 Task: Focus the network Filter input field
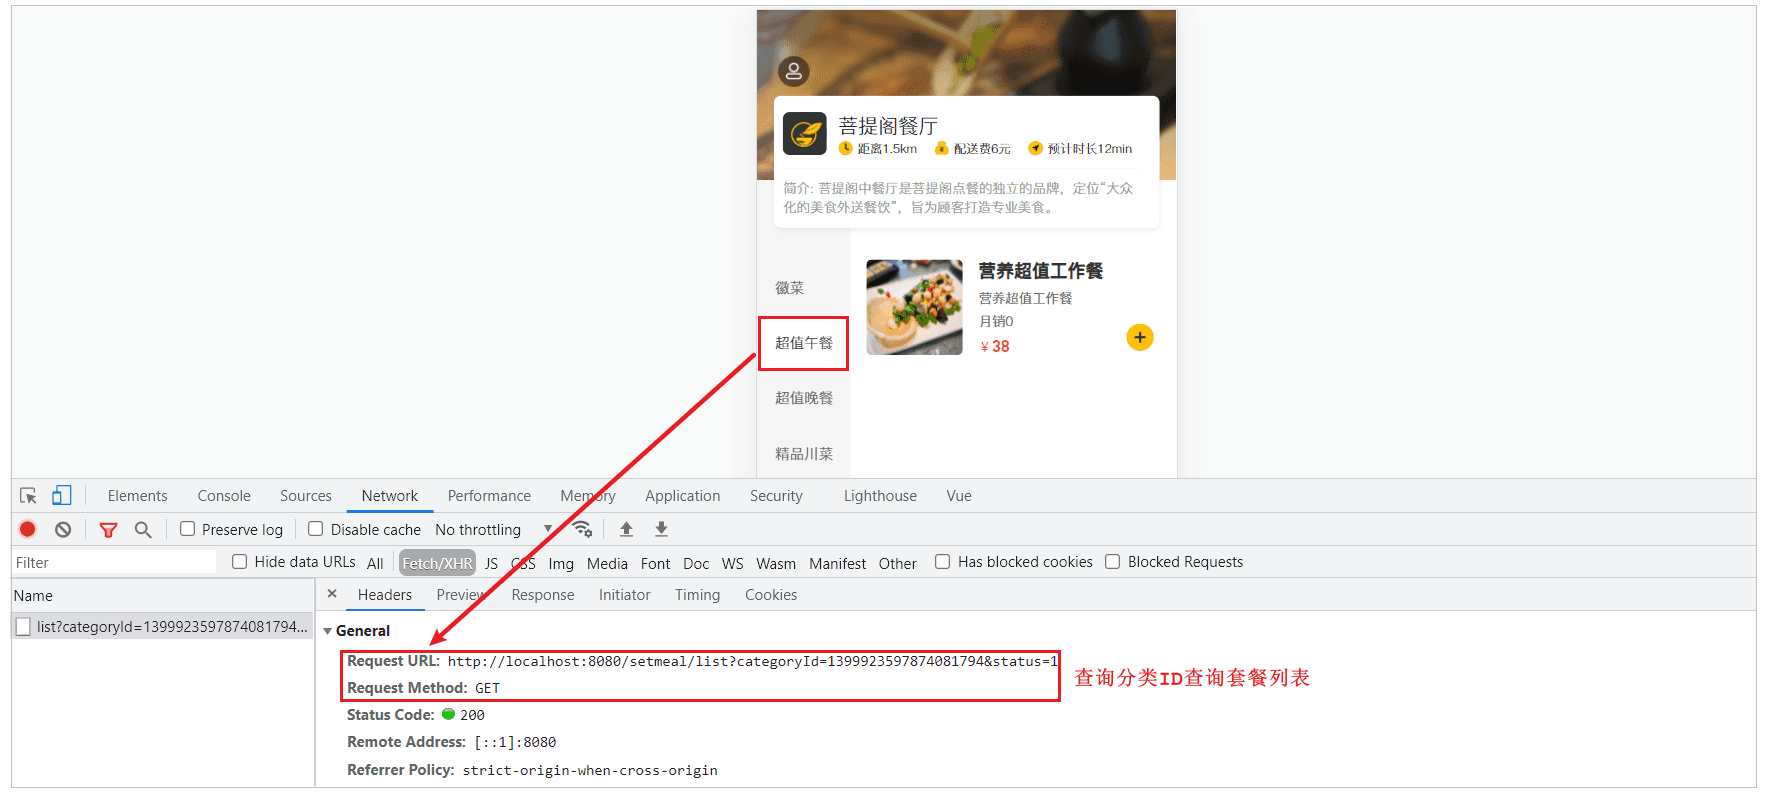point(114,562)
